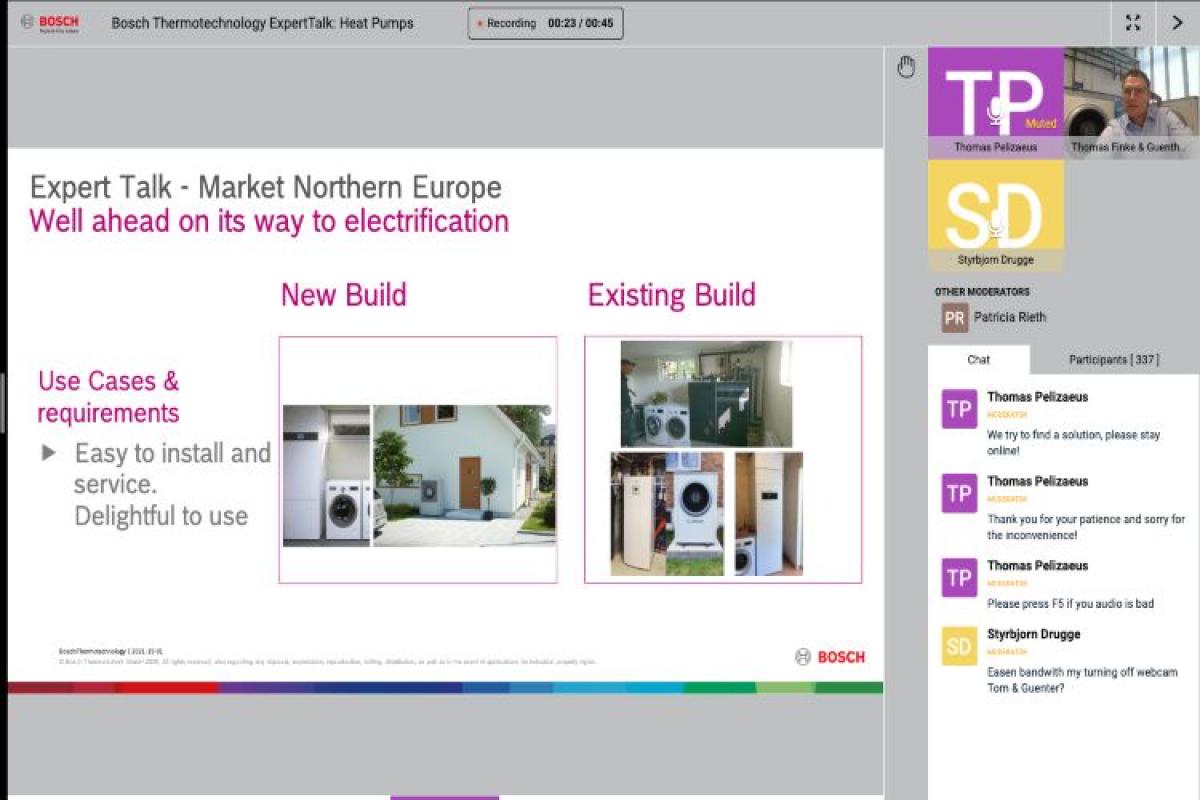Click the microphone icon on SD tile
The height and width of the screenshot is (800, 1200).
pyautogui.click(x=995, y=224)
